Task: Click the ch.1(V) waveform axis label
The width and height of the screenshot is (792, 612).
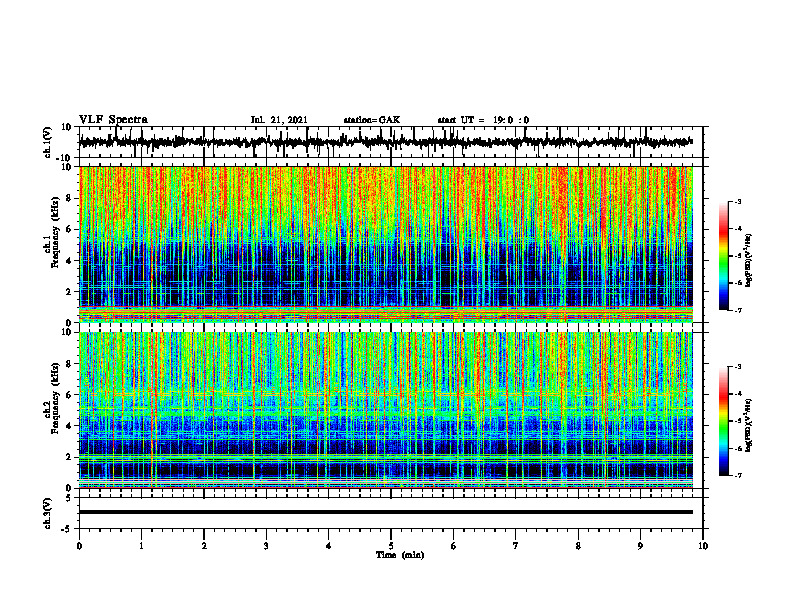Action: pos(48,142)
